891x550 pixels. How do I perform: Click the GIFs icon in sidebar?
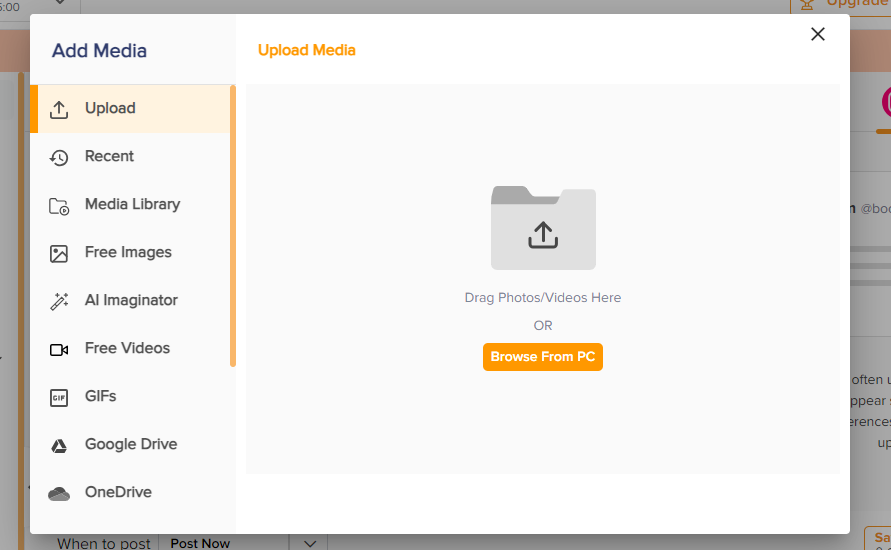[59, 398]
